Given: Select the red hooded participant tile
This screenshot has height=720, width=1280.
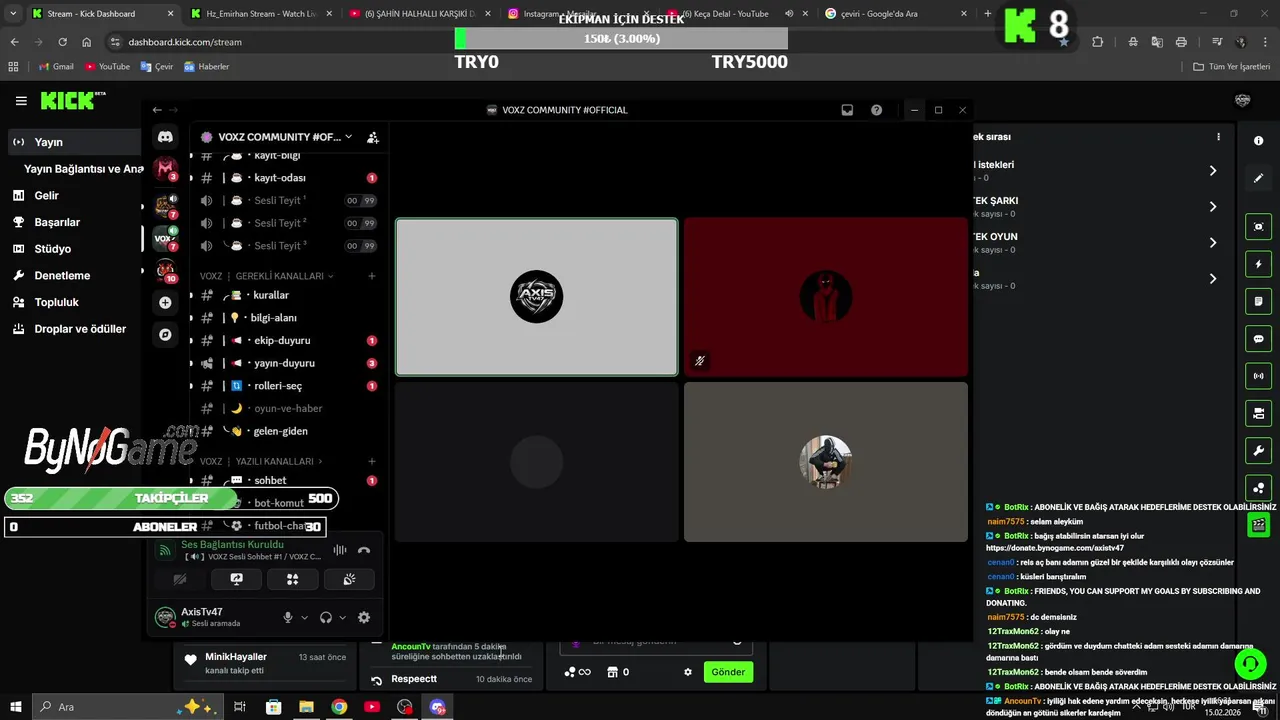Looking at the screenshot, I should 826,297.
